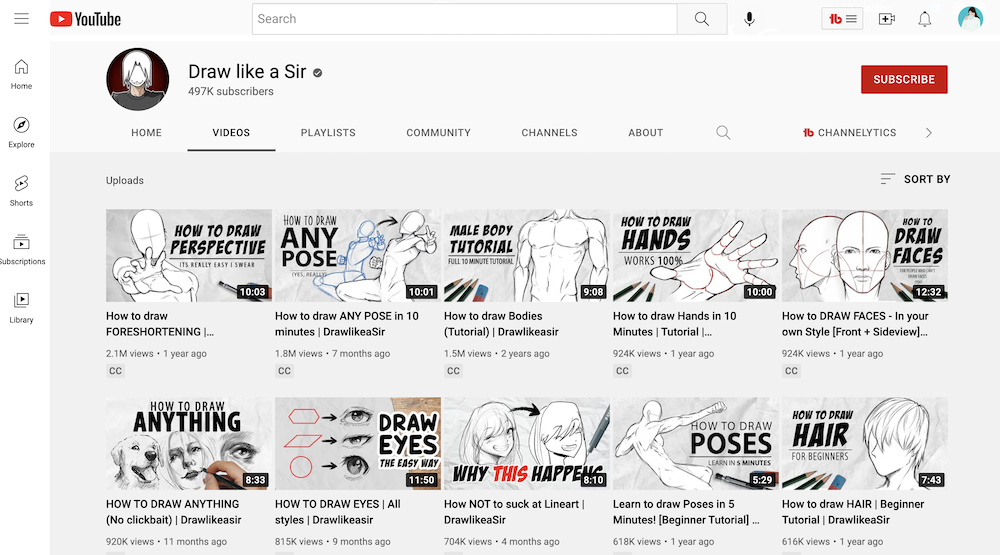Open notifications bell
Screen dimensions: 1000x555
(925, 19)
